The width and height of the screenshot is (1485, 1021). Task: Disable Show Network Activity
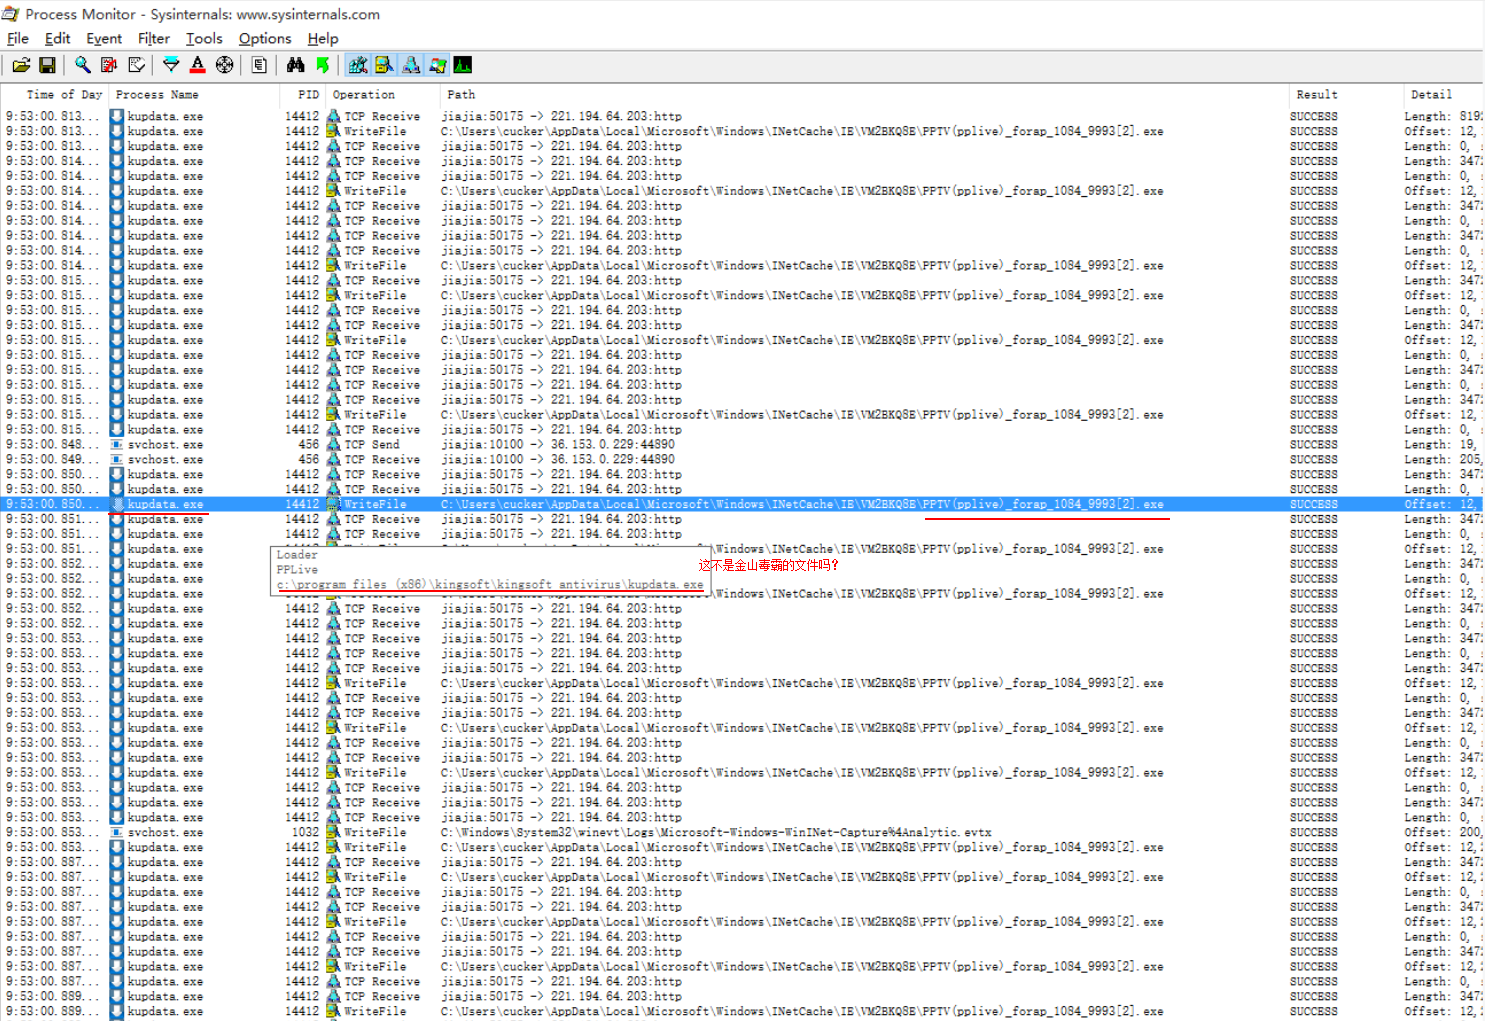click(411, 64)
